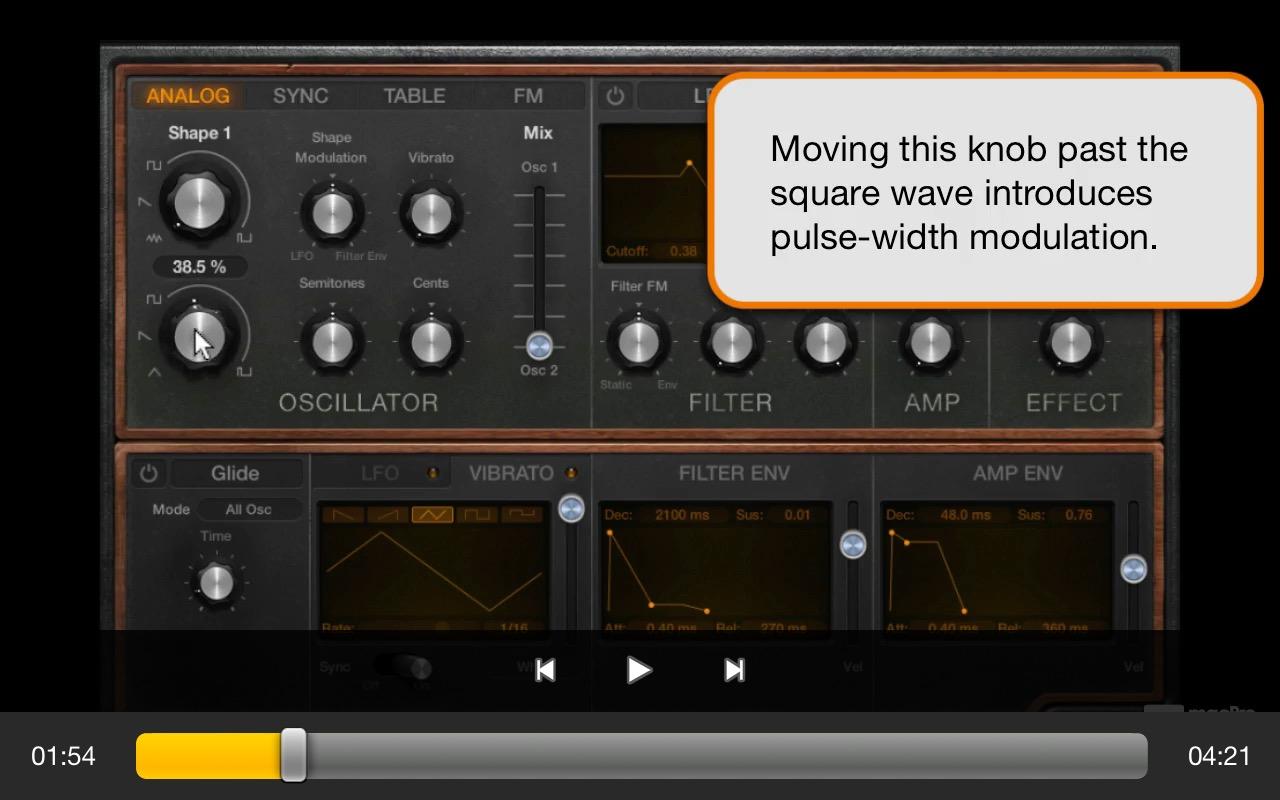Click the Filter Env velocity slider handle

pos(853,545)
